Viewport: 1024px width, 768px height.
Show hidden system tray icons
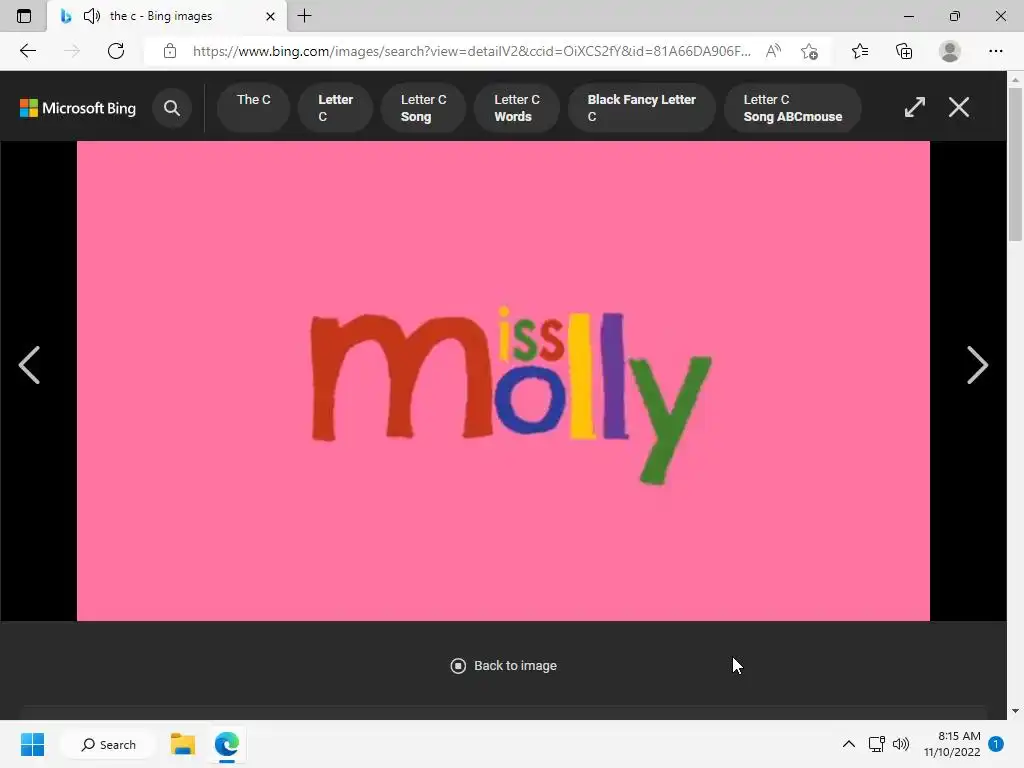848,744
